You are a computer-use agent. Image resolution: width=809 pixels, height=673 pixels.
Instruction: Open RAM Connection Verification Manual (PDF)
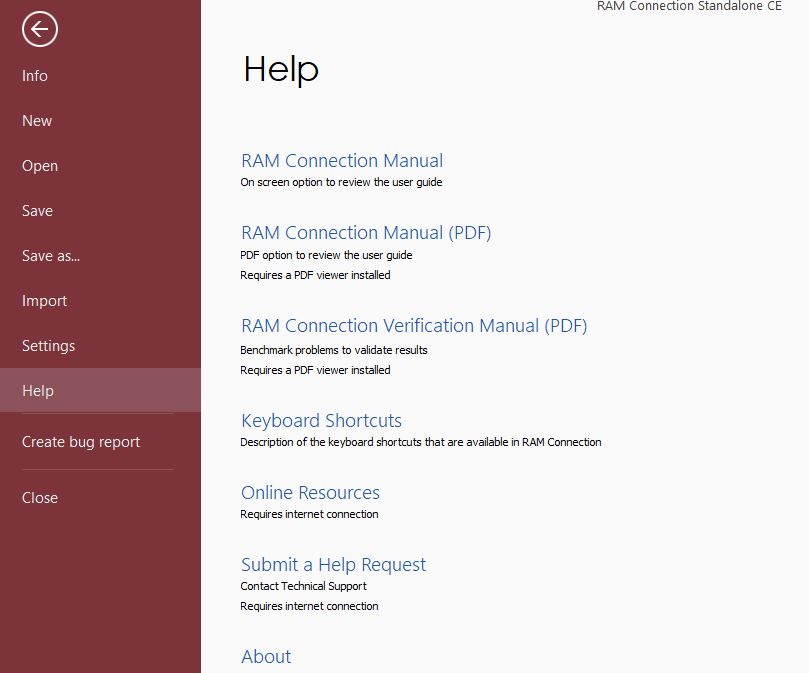coord(414,326)
